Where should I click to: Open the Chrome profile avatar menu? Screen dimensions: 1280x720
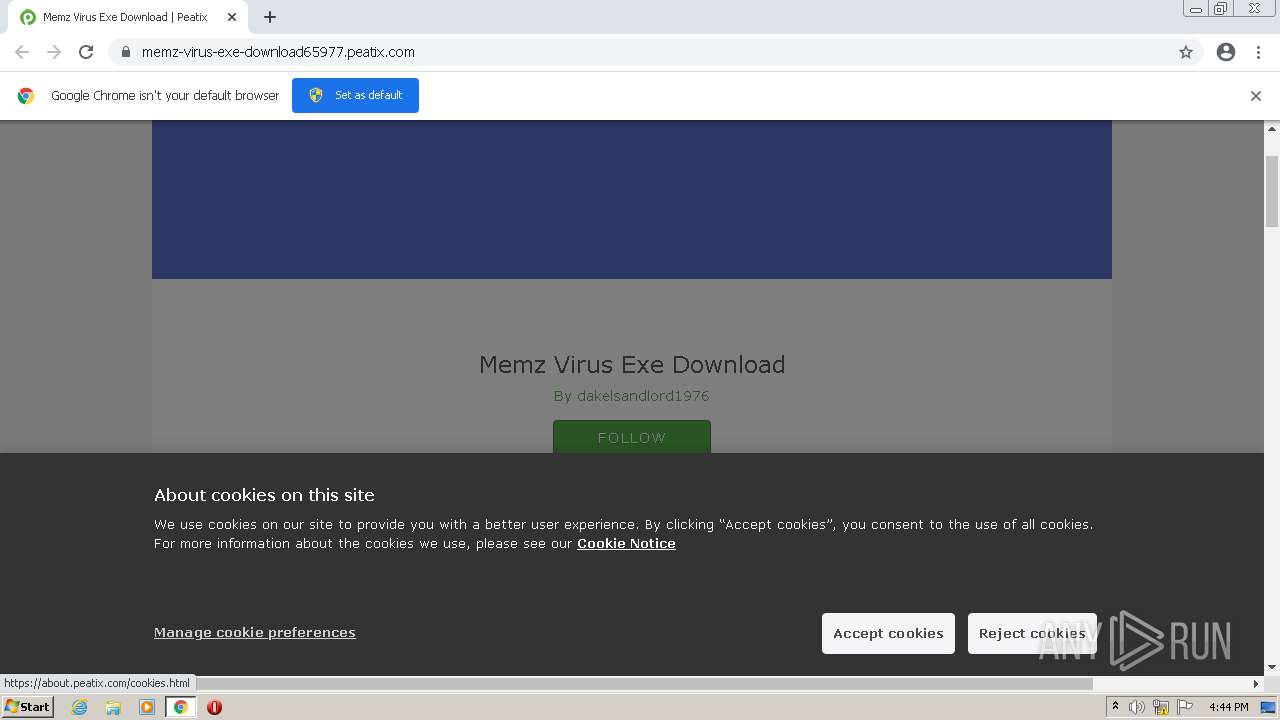click(1226, 52)
